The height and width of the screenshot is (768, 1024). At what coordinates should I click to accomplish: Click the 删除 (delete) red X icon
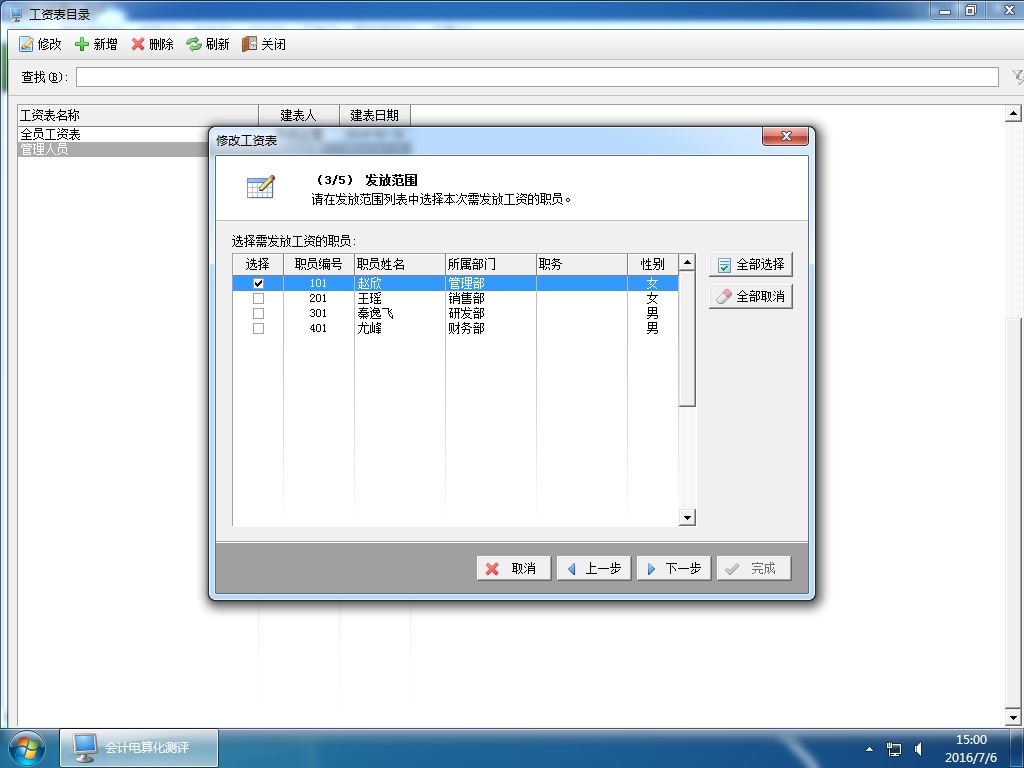tap(138, 44)
